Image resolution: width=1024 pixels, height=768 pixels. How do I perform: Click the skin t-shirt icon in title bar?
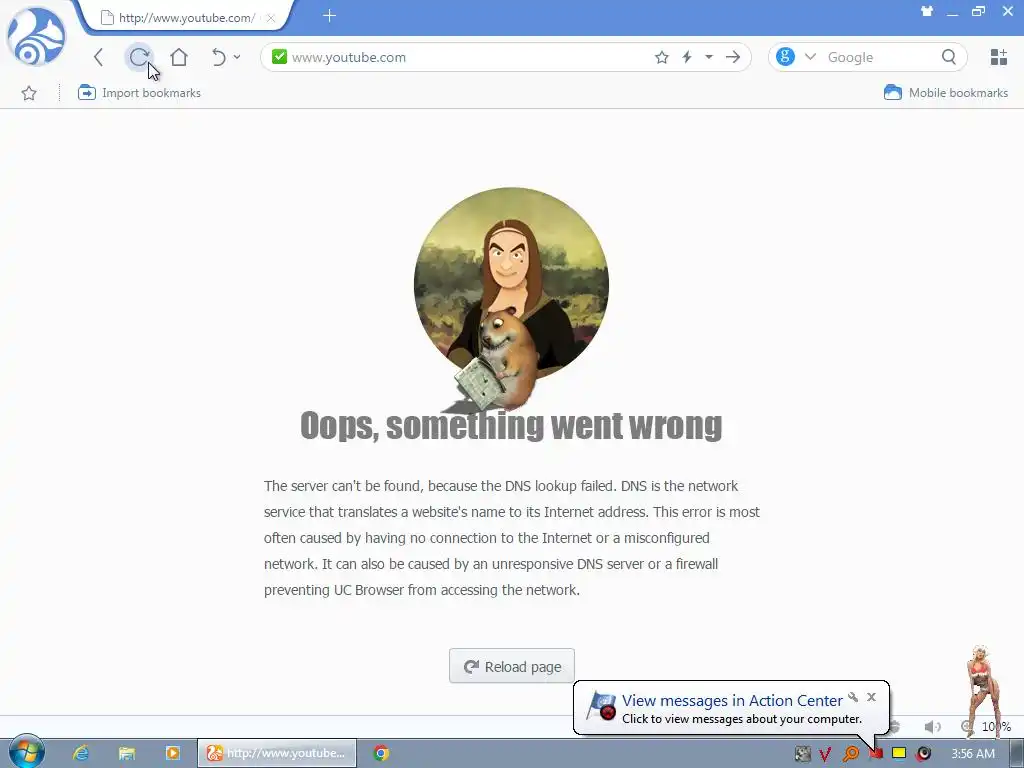click(927, 11)
